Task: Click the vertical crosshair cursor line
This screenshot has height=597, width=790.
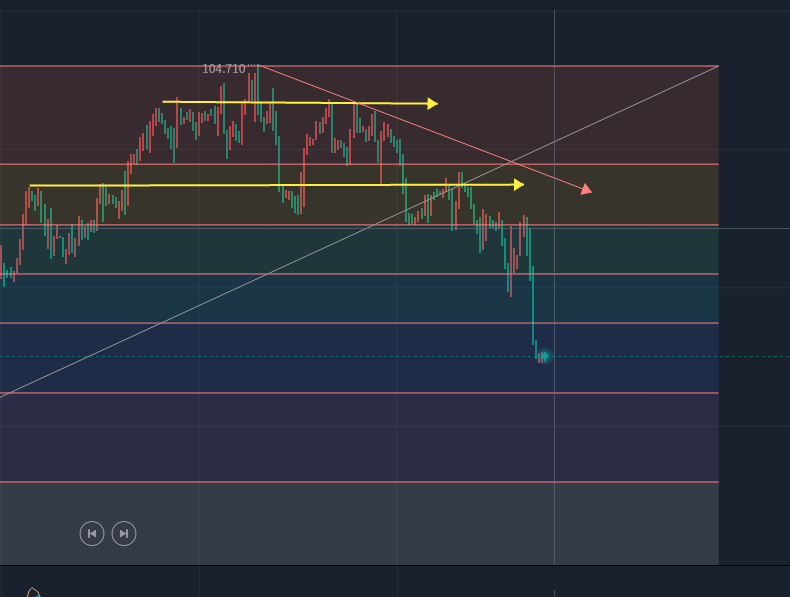Action: tap(555, 450)
